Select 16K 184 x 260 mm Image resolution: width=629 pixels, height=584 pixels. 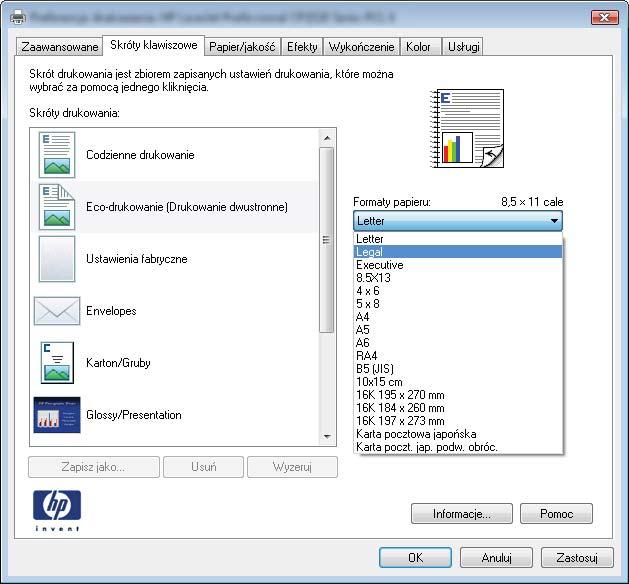click(x=458, y=408)
